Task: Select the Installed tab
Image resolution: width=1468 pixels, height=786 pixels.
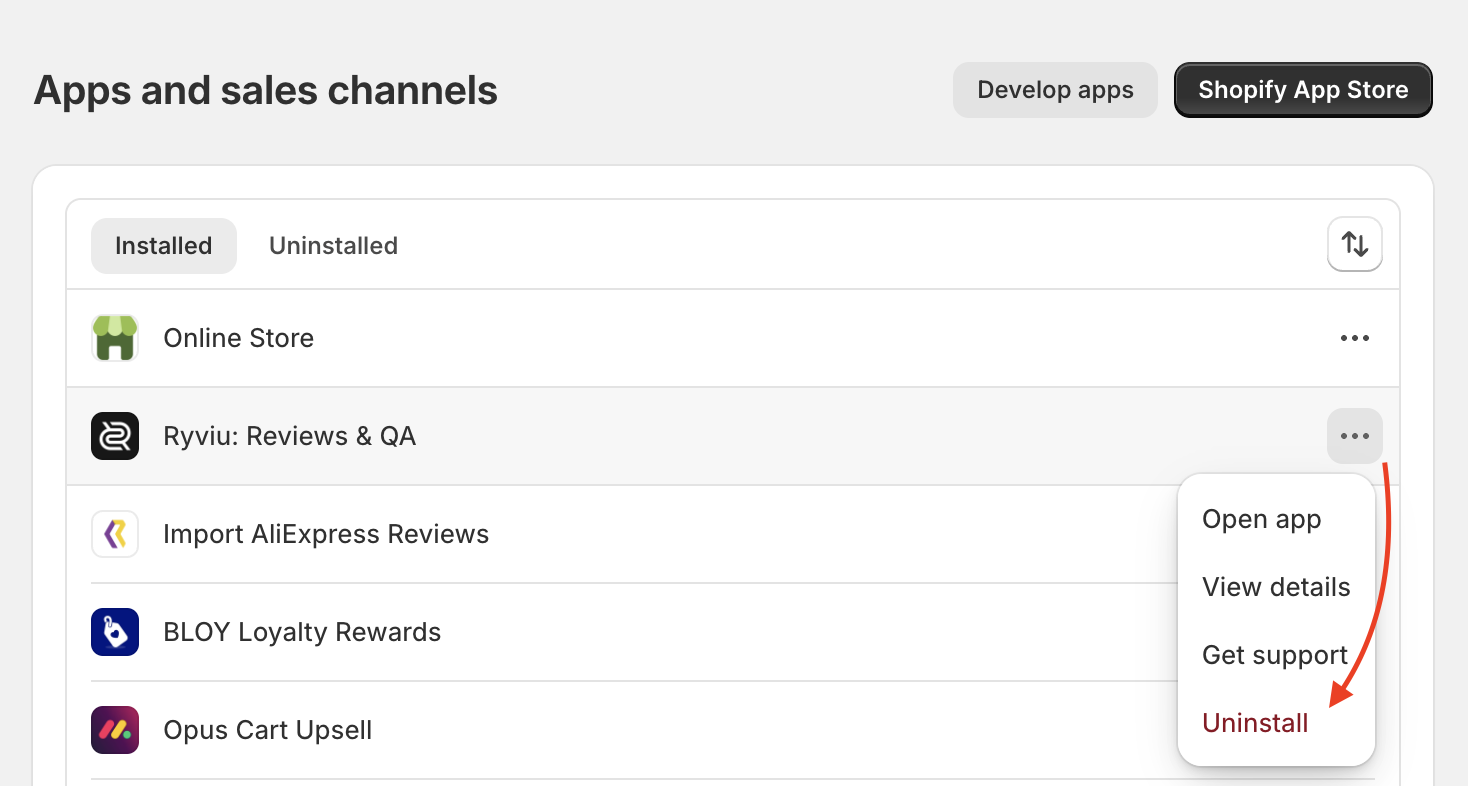Action: coord(164,246)
